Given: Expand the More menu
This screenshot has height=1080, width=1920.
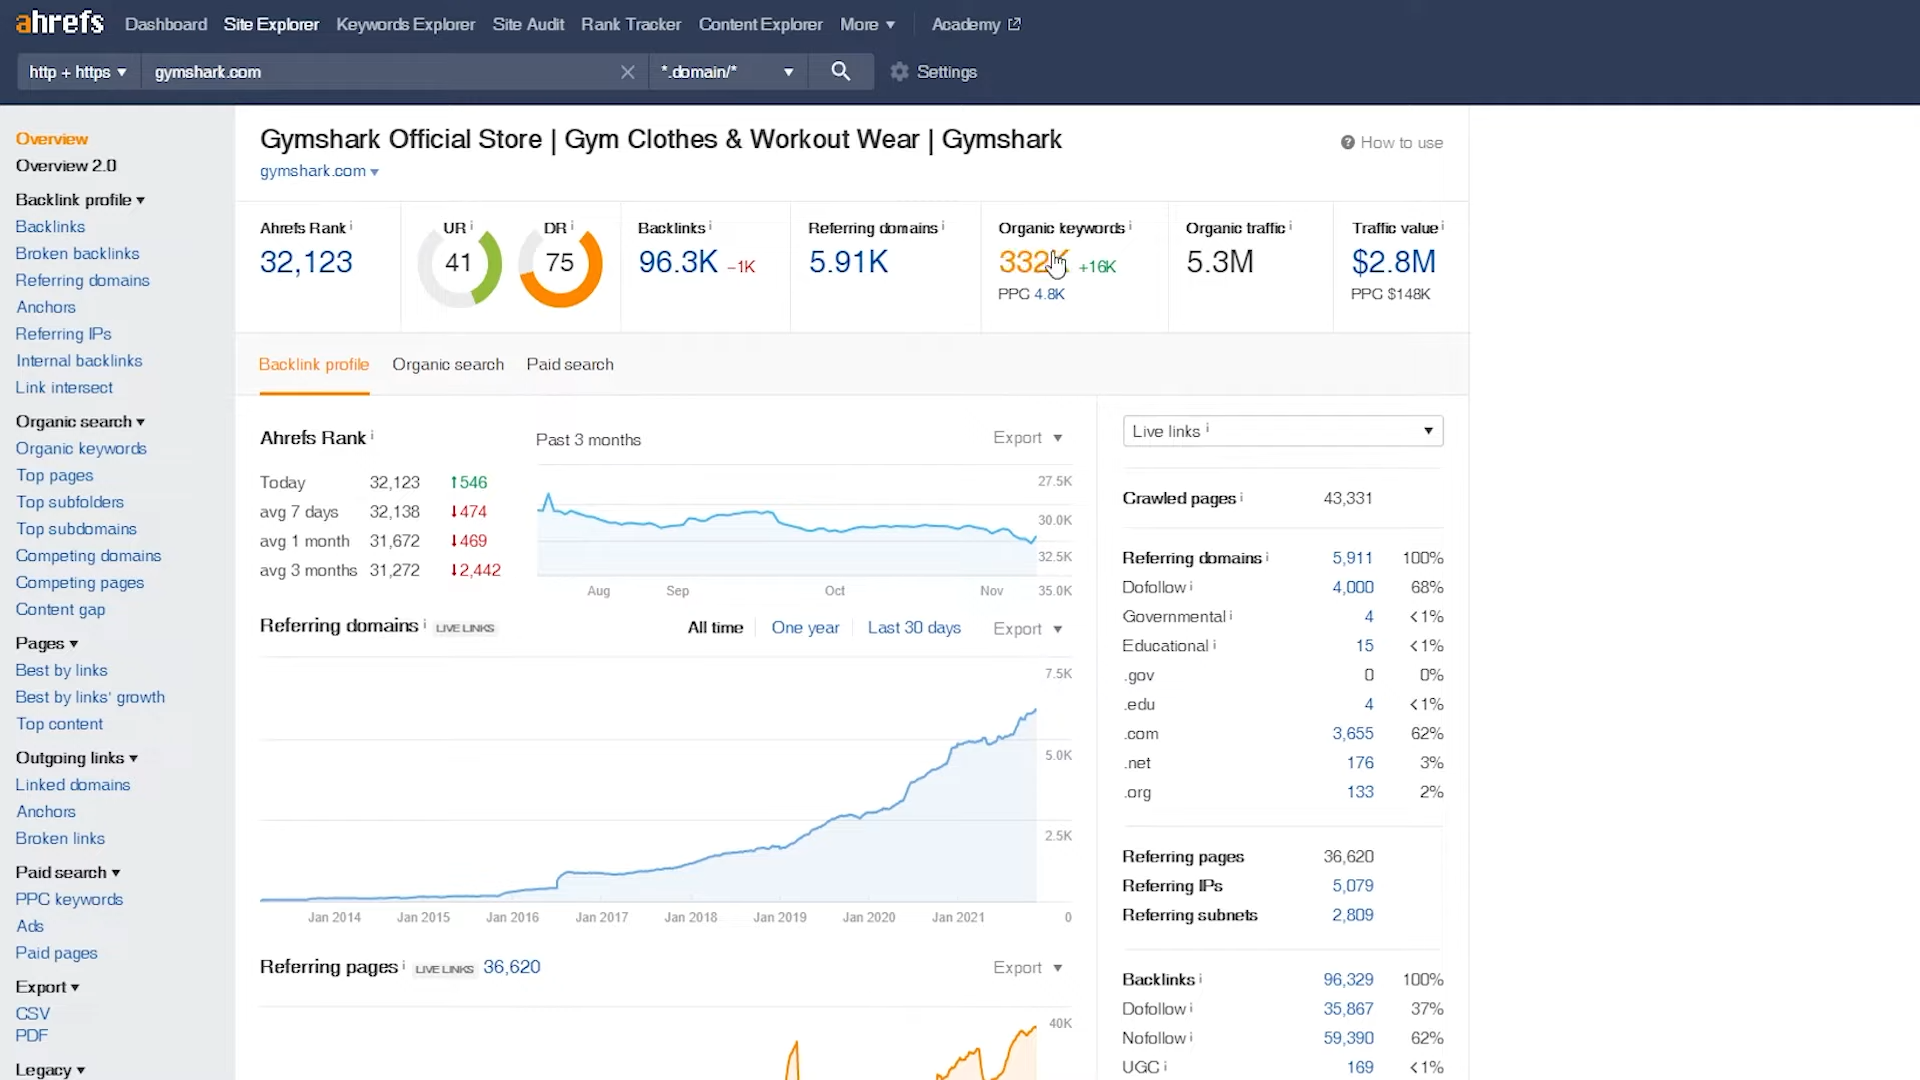Looking at the screenshot, I should click(867, 24).
